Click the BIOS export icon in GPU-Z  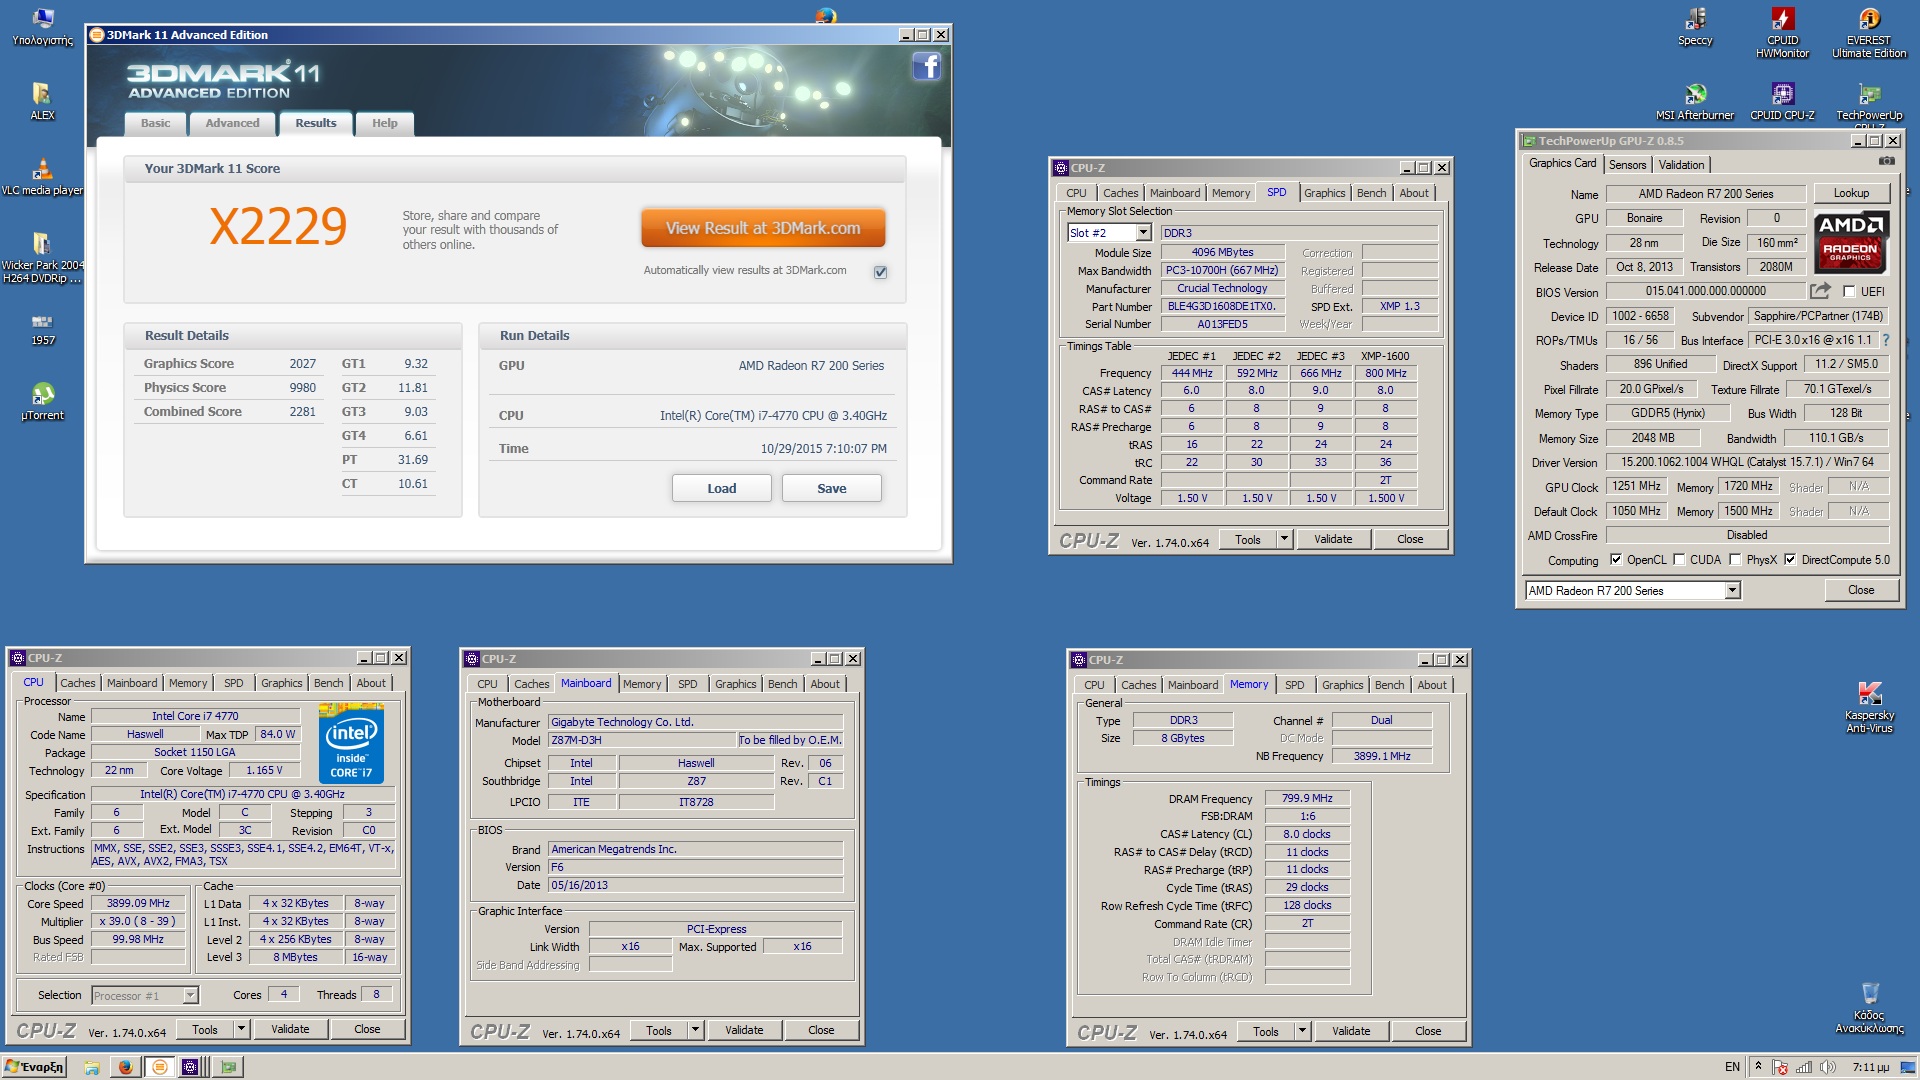tap(1820, 291)
